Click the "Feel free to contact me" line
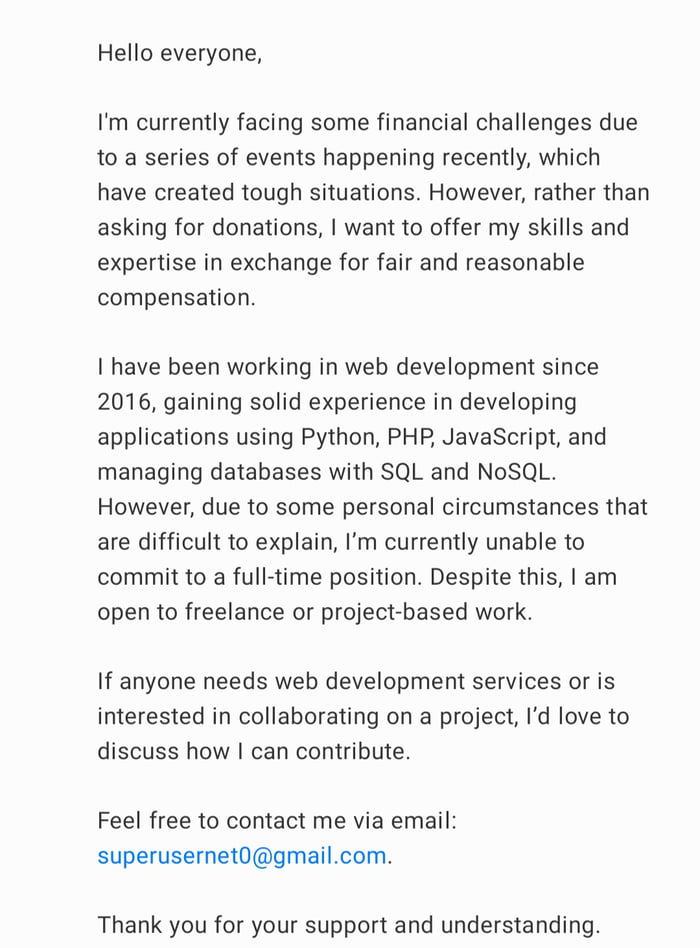This screenshot has width=700, height=948. pyautogui.click(x=276, y=822)
